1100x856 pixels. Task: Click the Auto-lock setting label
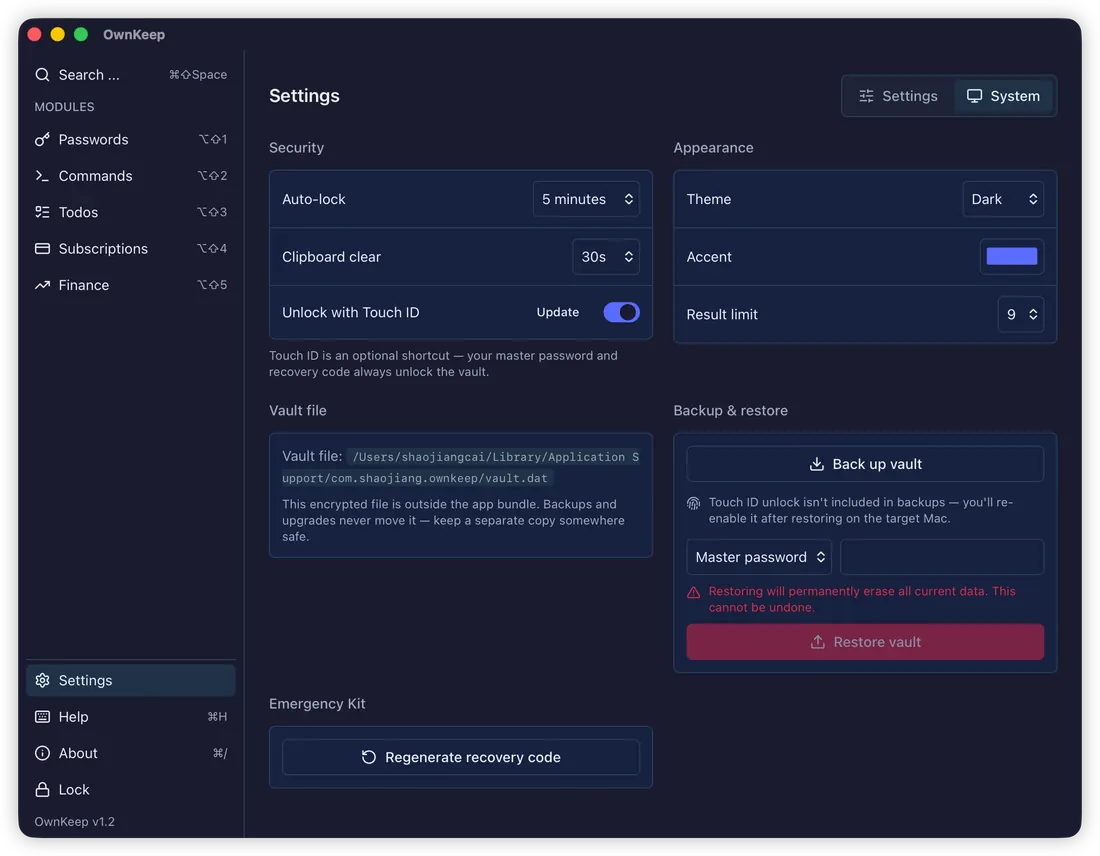coord(314,199)
